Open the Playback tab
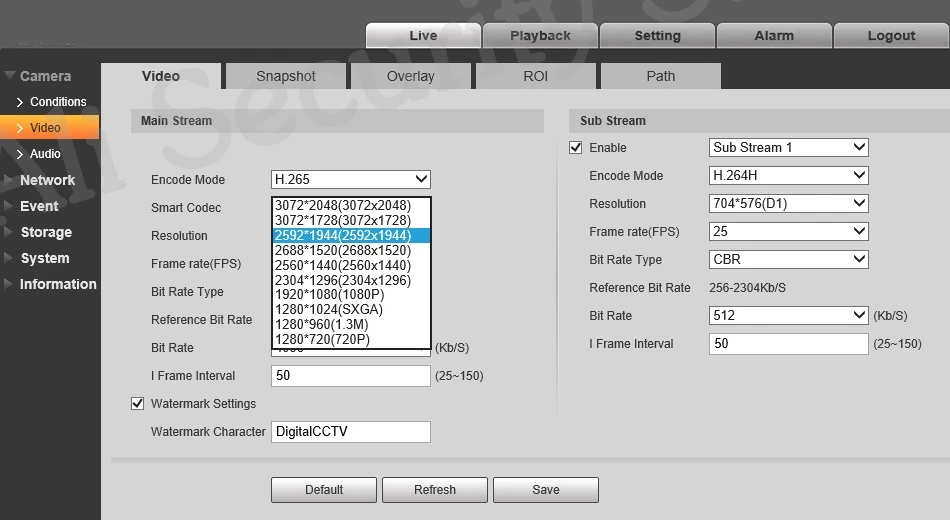 coord(540,36)
